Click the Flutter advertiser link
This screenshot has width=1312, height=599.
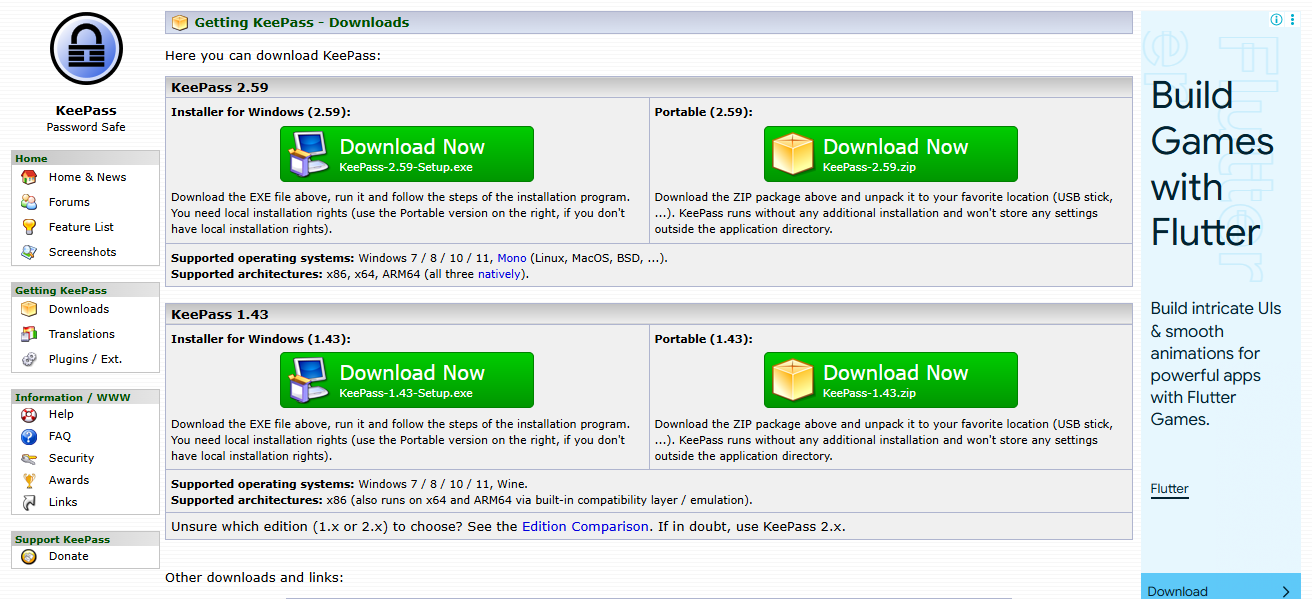point(1169,489)
